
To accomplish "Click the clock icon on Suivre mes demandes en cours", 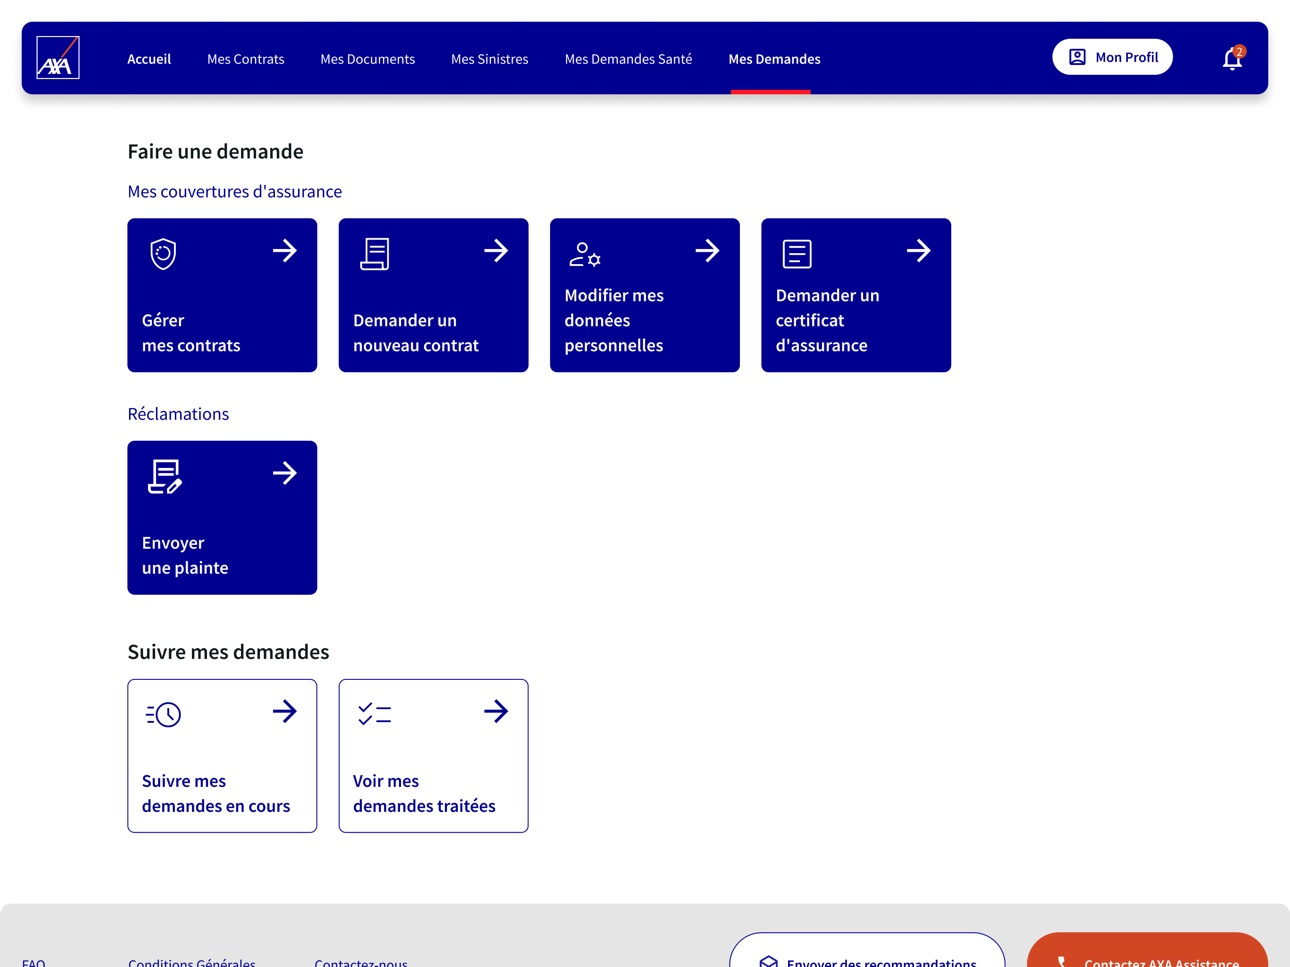I will (x=163, y=714).
